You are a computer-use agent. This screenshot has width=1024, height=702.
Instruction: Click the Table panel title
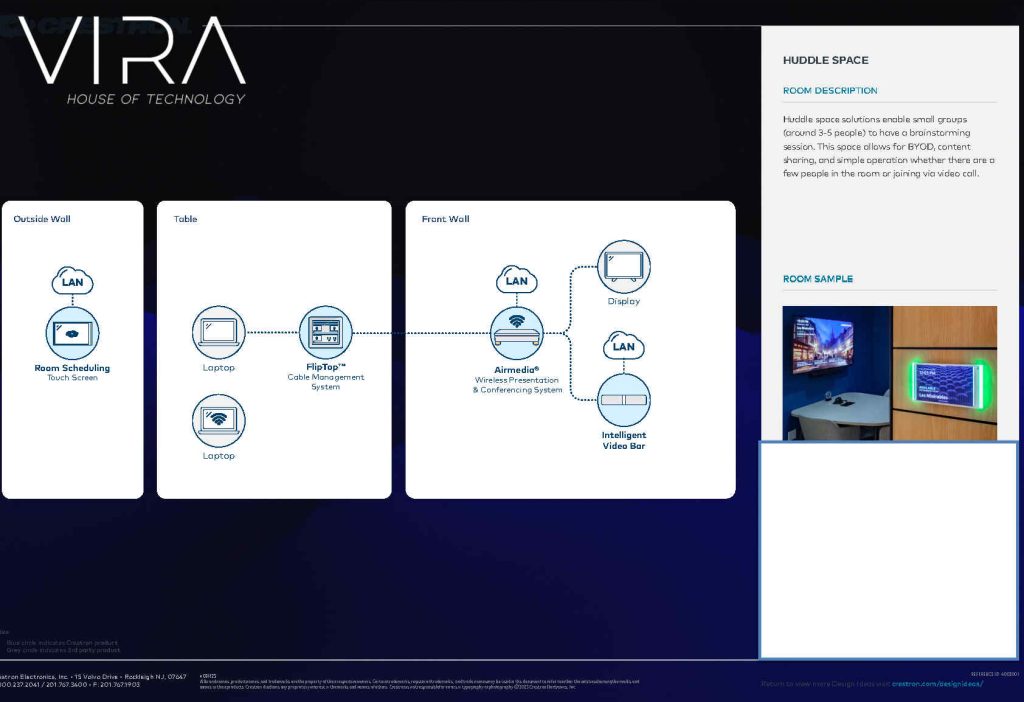point(185,219)
